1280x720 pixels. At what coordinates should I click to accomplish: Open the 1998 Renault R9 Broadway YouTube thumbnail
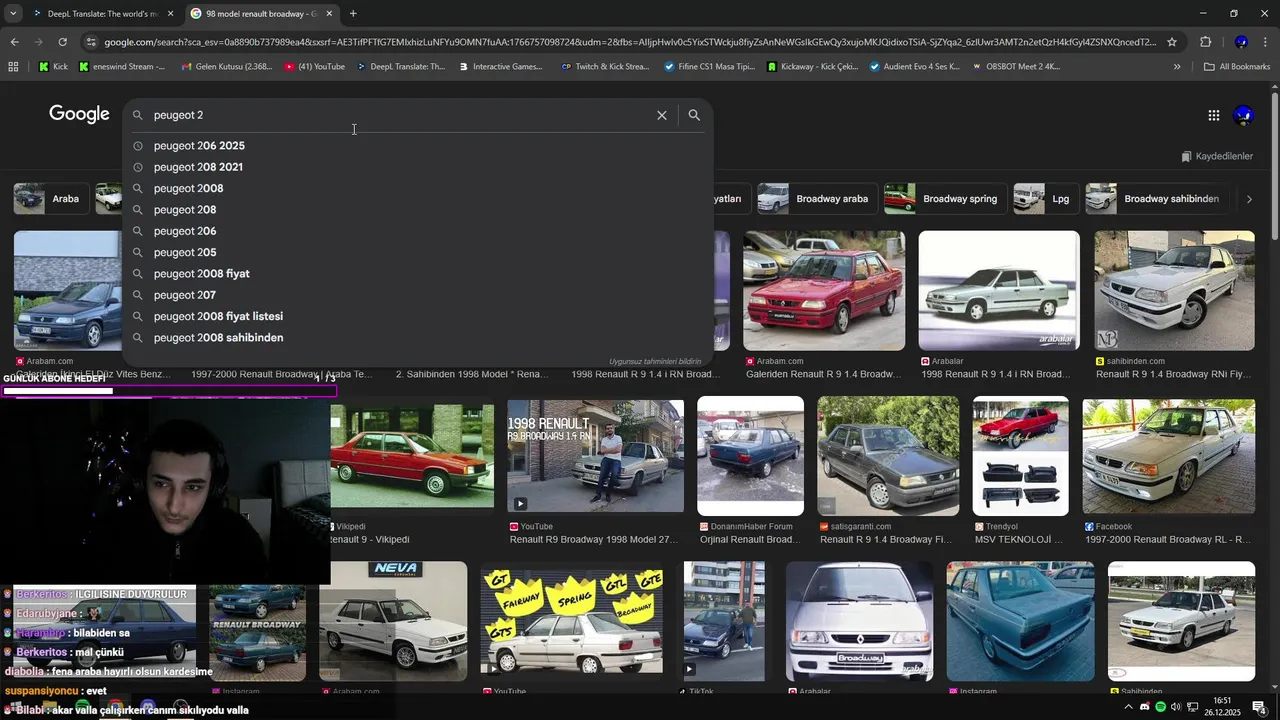596,457
